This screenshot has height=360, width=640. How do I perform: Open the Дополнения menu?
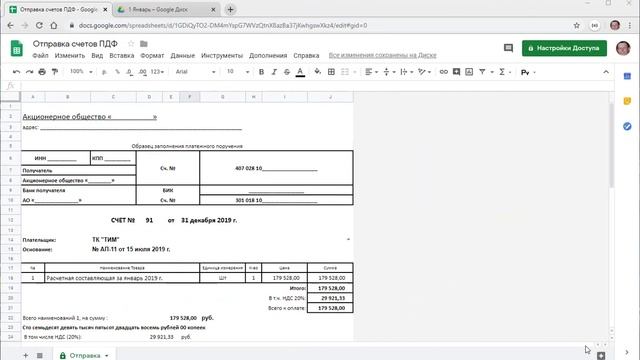point(268,56)
